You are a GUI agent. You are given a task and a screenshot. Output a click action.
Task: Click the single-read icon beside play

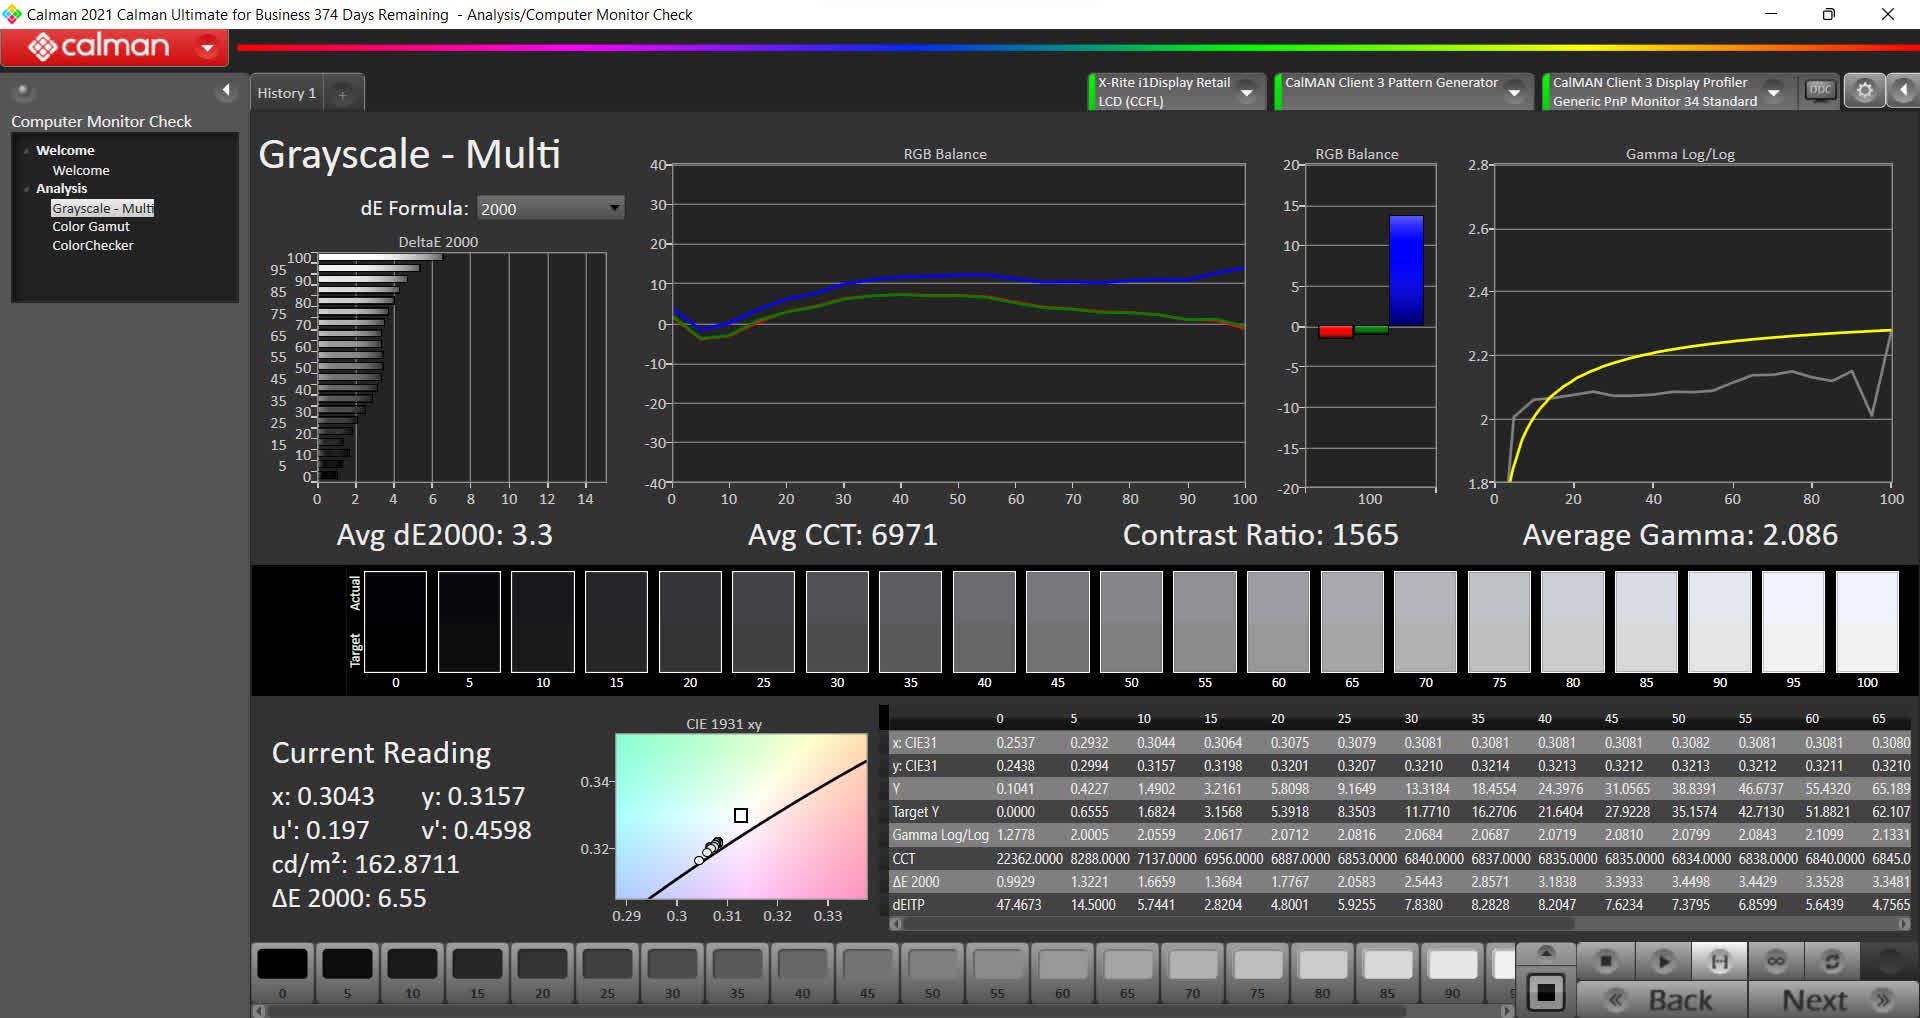point(1719,961)
